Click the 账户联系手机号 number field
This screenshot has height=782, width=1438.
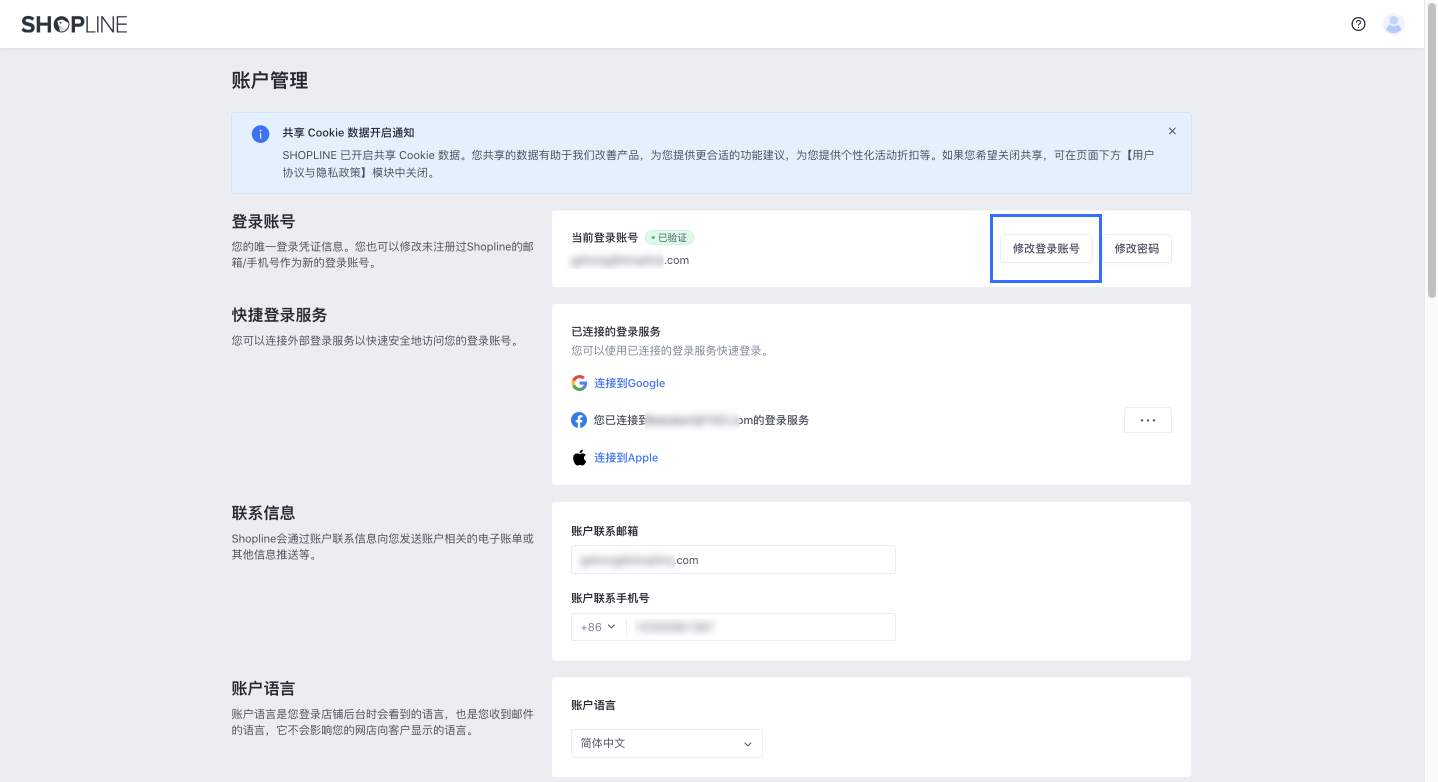(760, 627)
